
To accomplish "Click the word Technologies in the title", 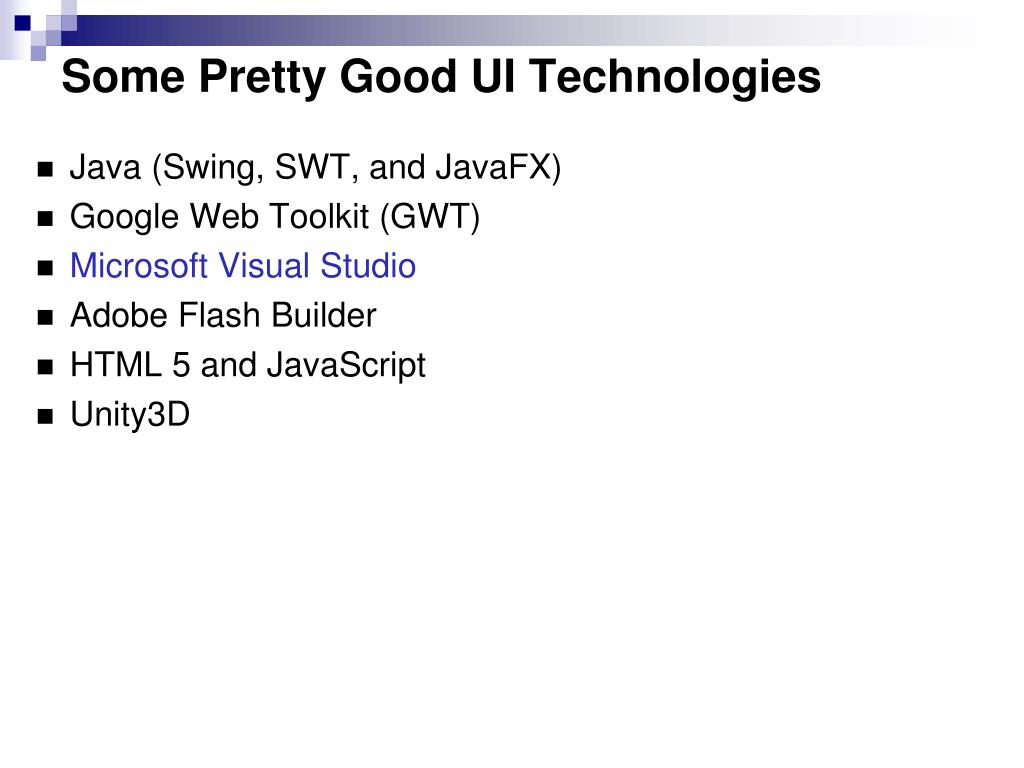I will [675, 77].
